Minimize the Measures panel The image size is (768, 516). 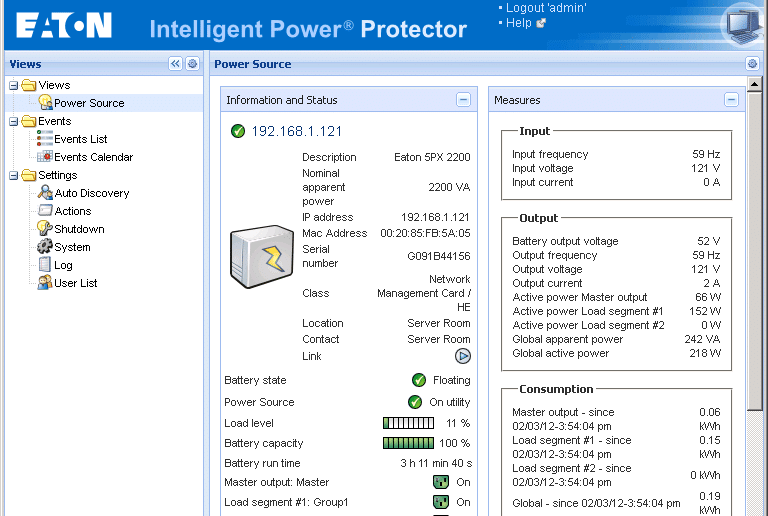click(731, 100)
